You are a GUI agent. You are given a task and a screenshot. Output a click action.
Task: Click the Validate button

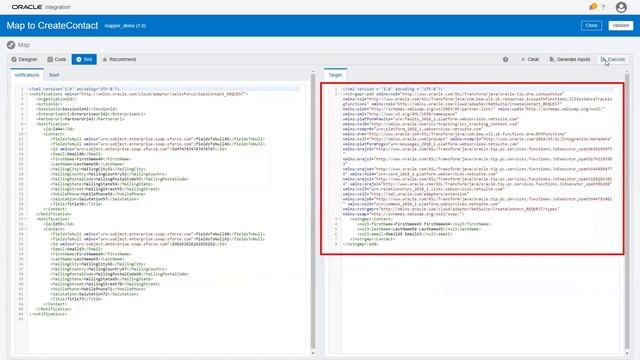pyautogui.click(x=620, y=25)
